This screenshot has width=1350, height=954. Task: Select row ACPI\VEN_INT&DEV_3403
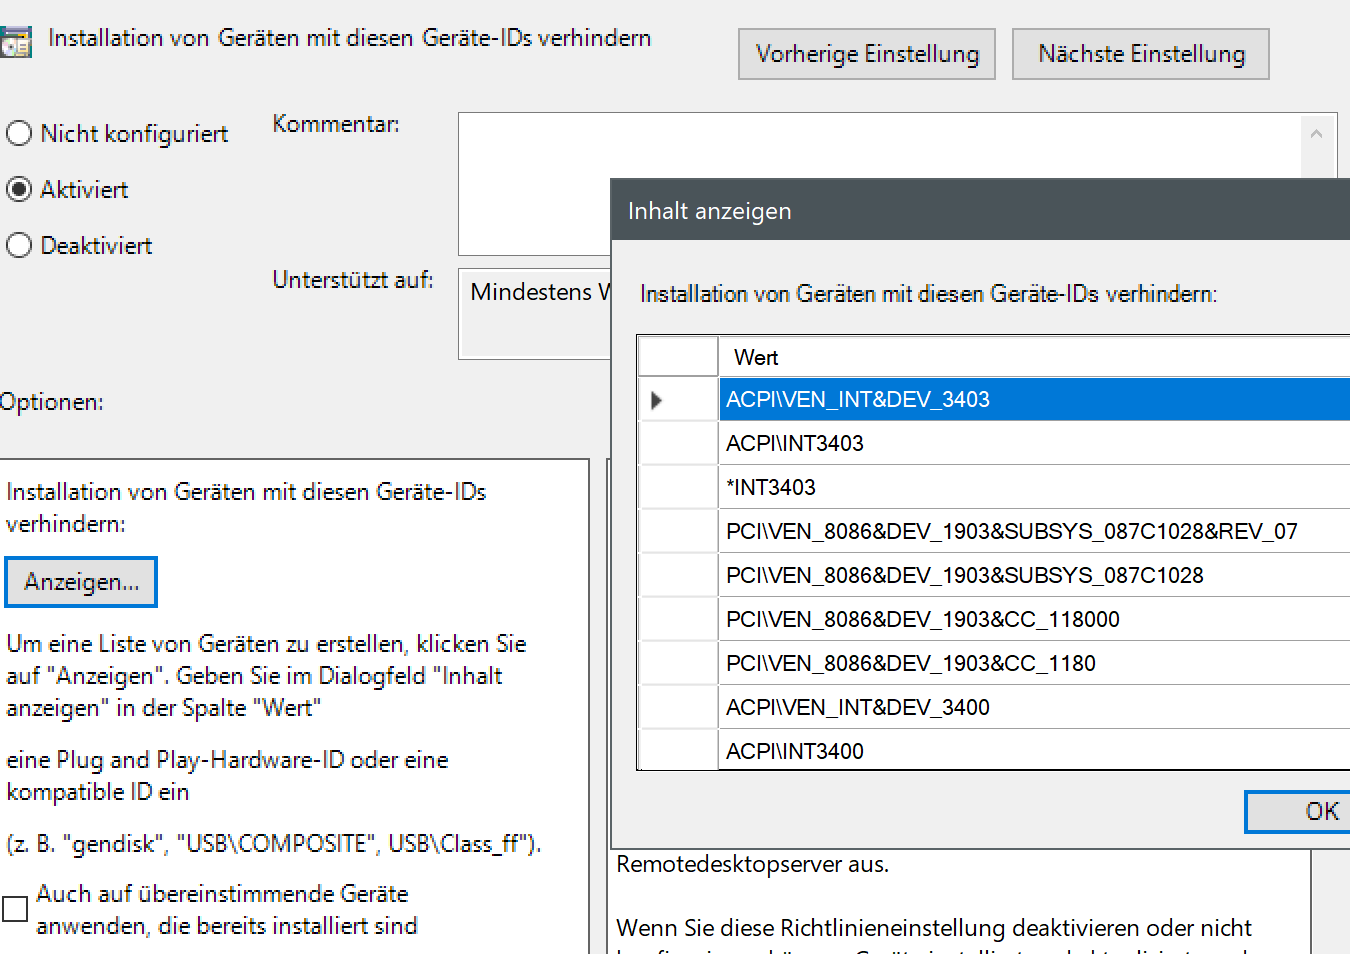tap(1034, 400)
